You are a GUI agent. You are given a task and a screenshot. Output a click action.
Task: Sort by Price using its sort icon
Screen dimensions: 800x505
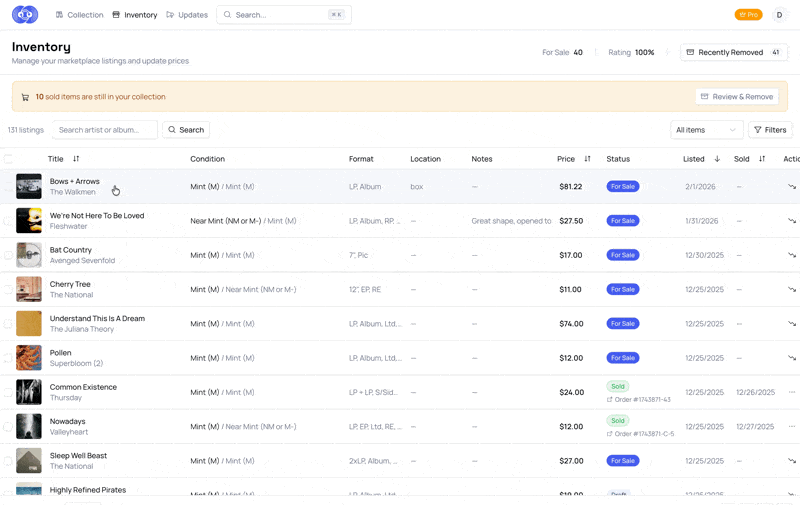point(587,159)
